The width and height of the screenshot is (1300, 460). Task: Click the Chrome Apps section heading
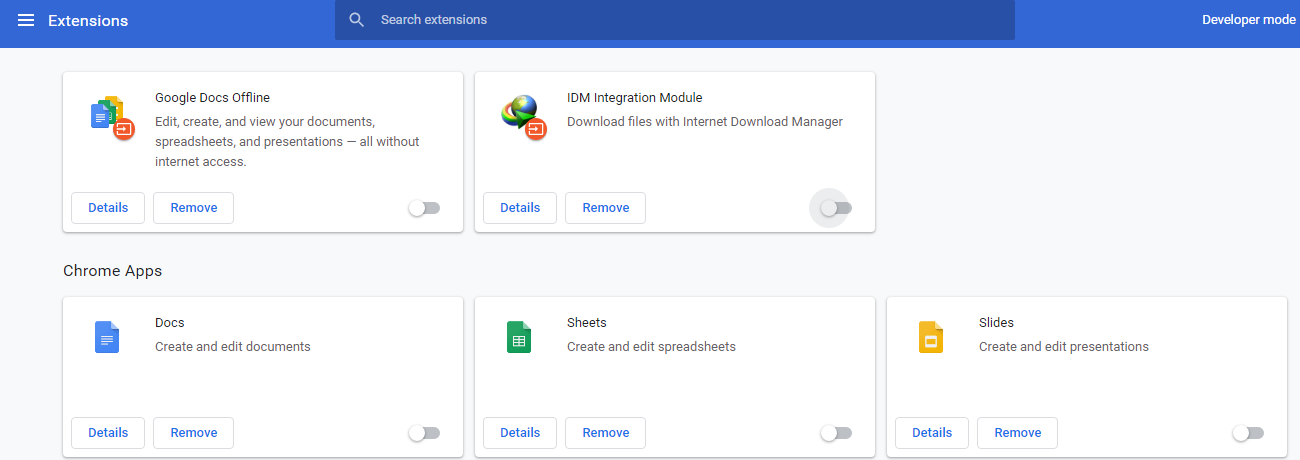[x=112, y=271]
